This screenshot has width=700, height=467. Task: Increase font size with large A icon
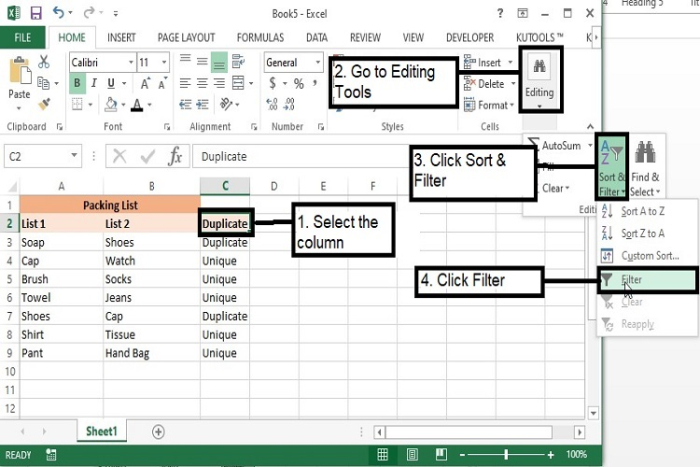tap(145, 83)
